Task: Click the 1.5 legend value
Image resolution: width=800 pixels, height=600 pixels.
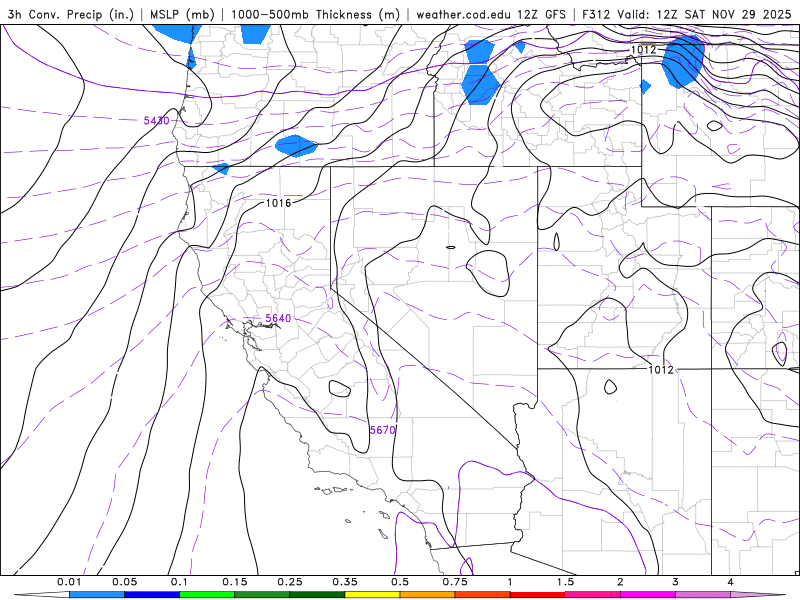Action: pos(565,582)
